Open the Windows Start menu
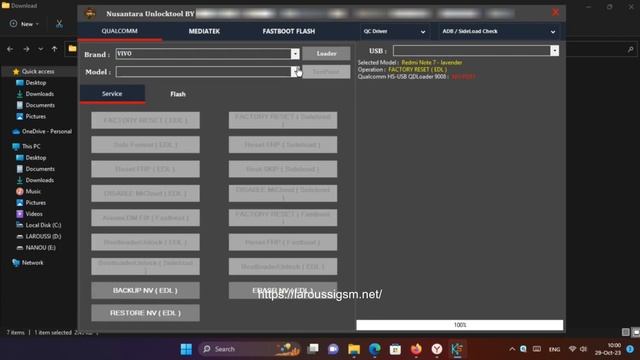The image size is (640, 360). coord(187,349)
